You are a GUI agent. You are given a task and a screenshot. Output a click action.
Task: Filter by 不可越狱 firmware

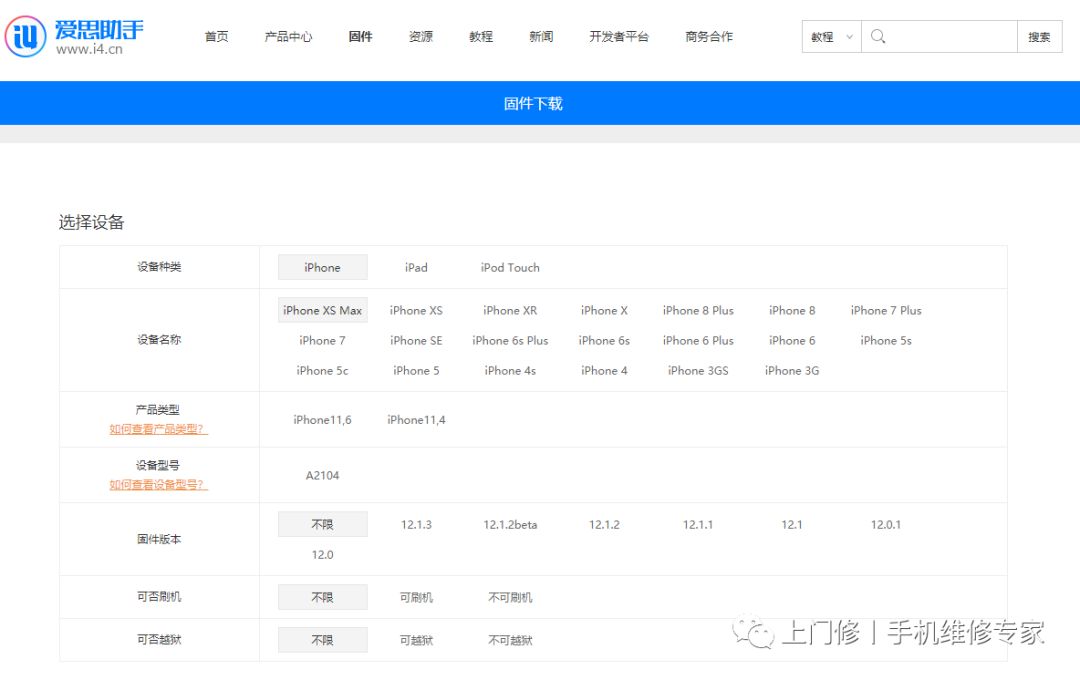(x=510, y=640)
